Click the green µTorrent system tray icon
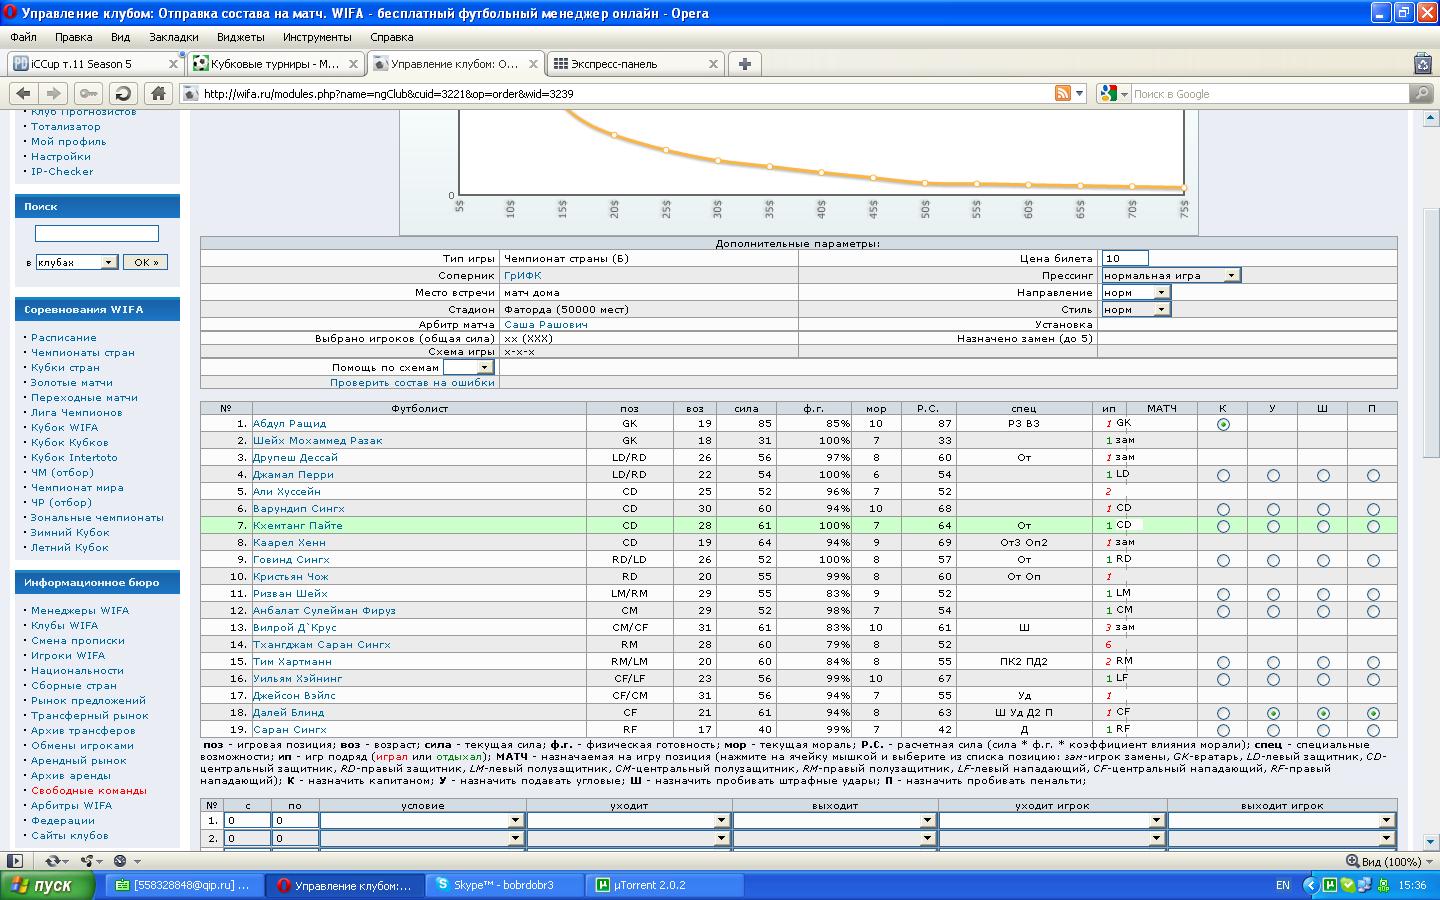Screen dimensions: 1440x900 [1330, 885]
